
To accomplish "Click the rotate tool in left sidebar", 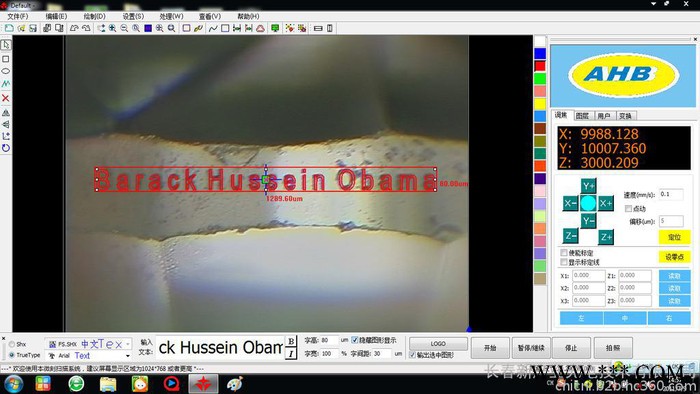I will click(6, 148).
